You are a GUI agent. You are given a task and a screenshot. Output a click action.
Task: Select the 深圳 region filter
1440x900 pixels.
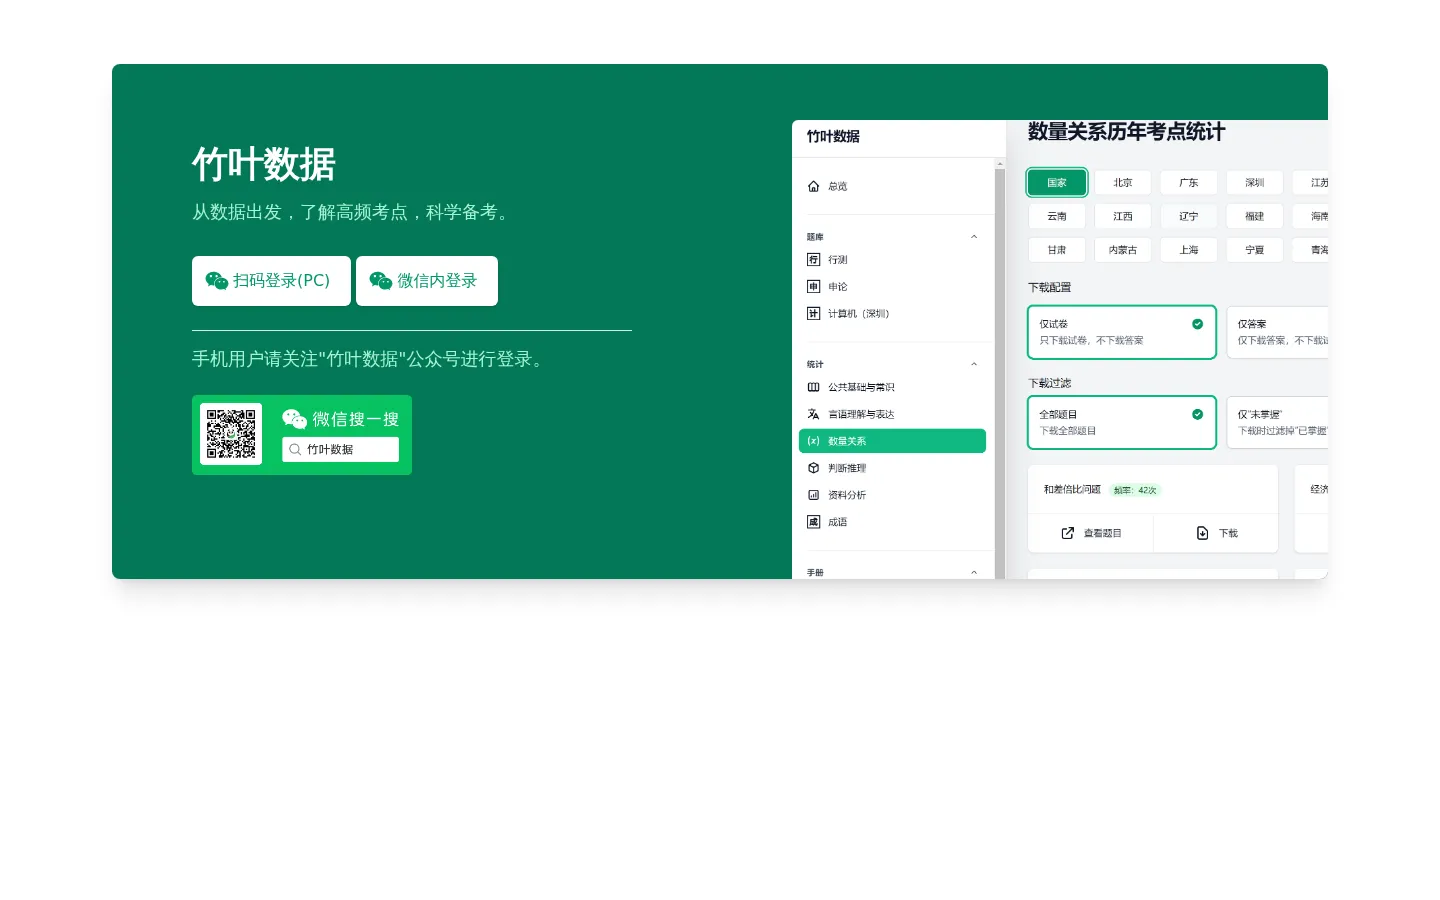coord(1255,182)
